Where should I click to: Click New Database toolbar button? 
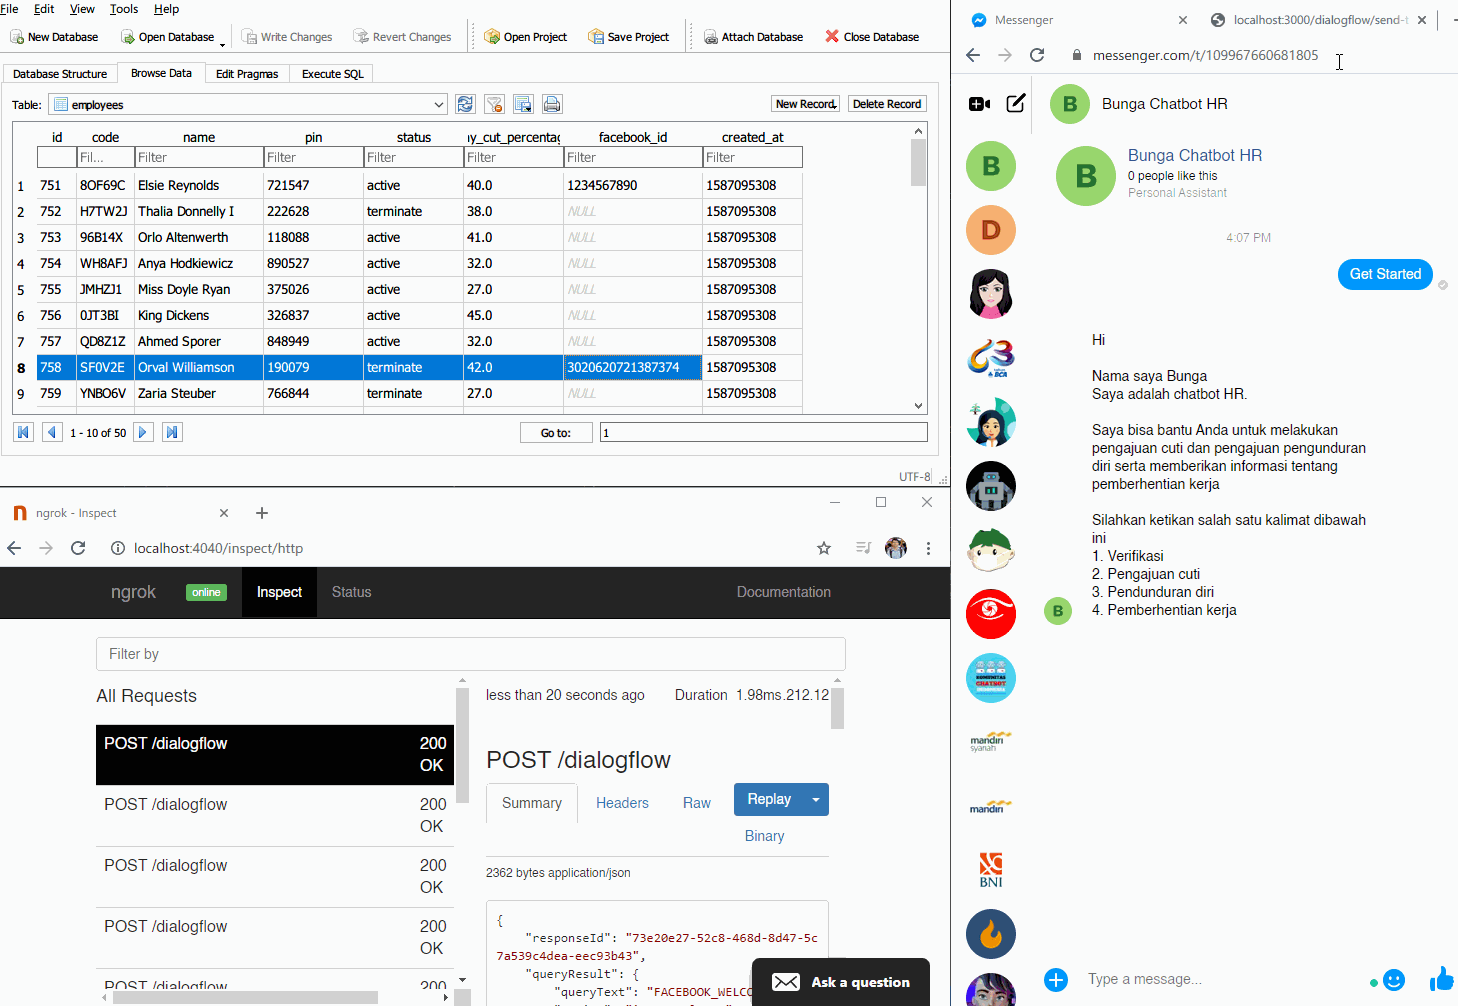[54, 37]
